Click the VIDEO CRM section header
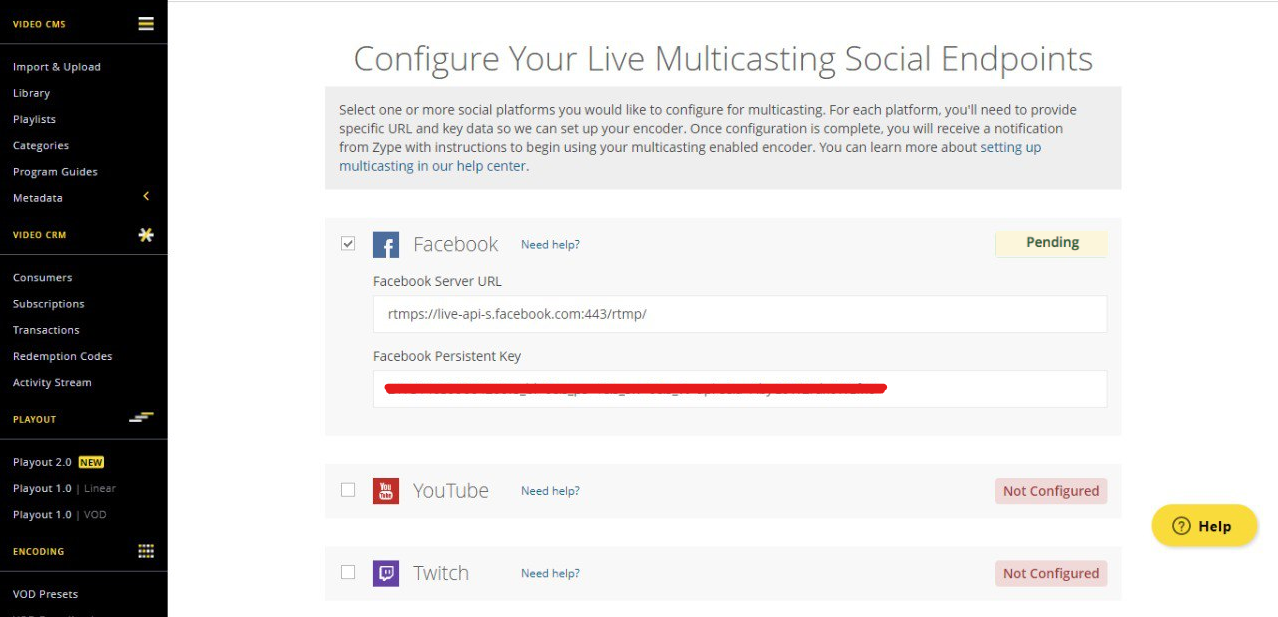This screenshot has width=1278, height=617. click(39, 235)
